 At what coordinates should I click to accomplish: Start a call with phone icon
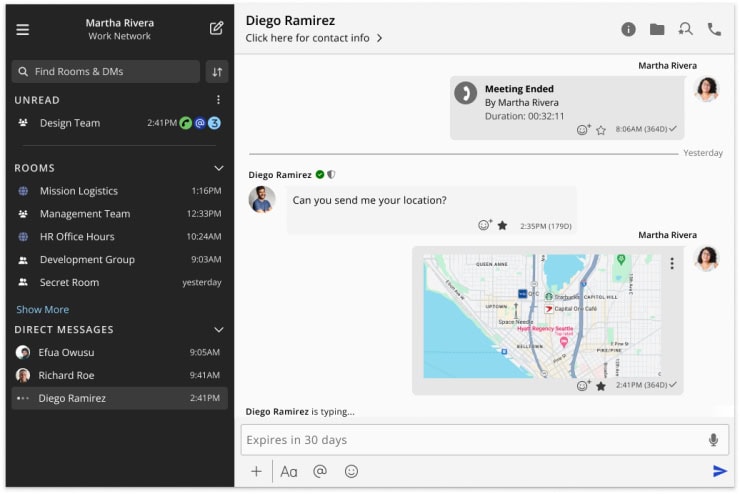(714, 29)
